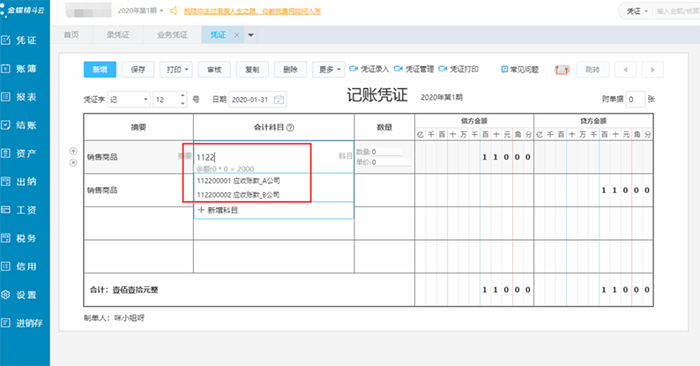Open the 设置 sidebar module

pos(20,295)
